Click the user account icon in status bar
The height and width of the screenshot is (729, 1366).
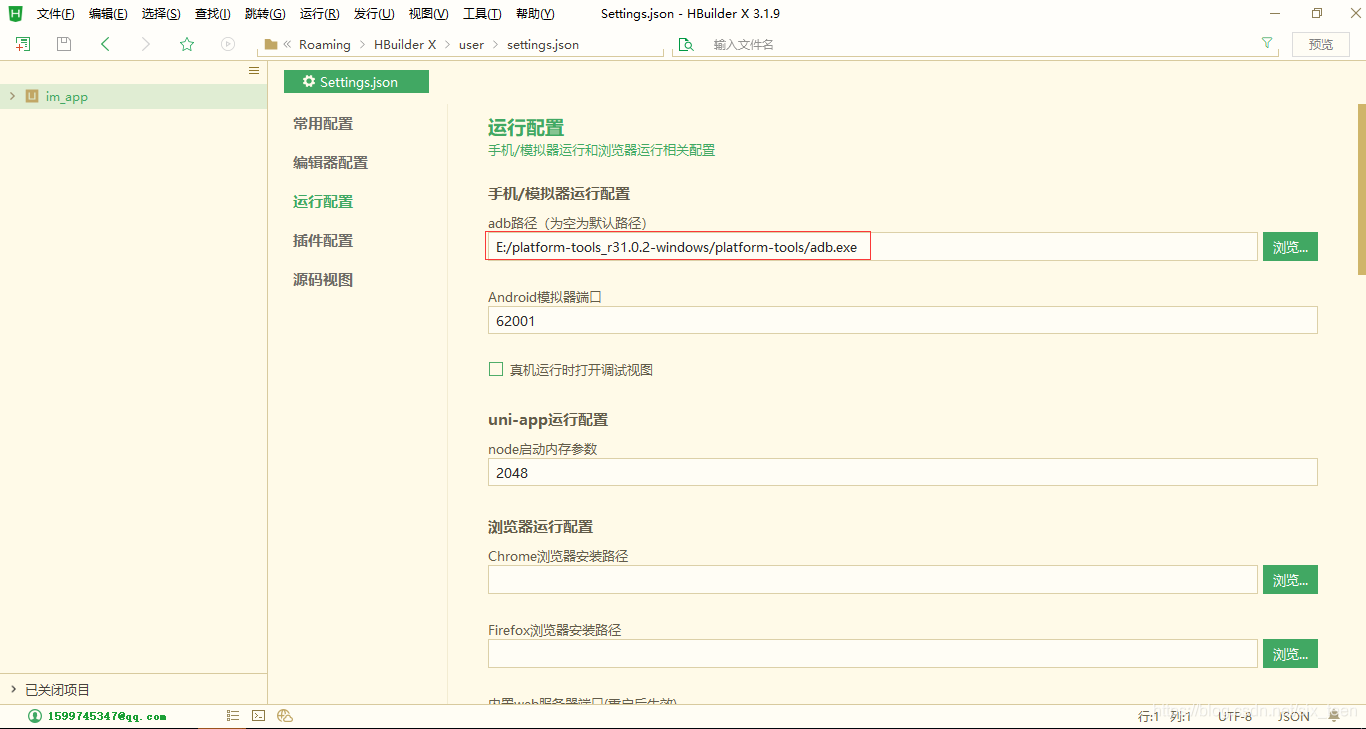[35, 716]
